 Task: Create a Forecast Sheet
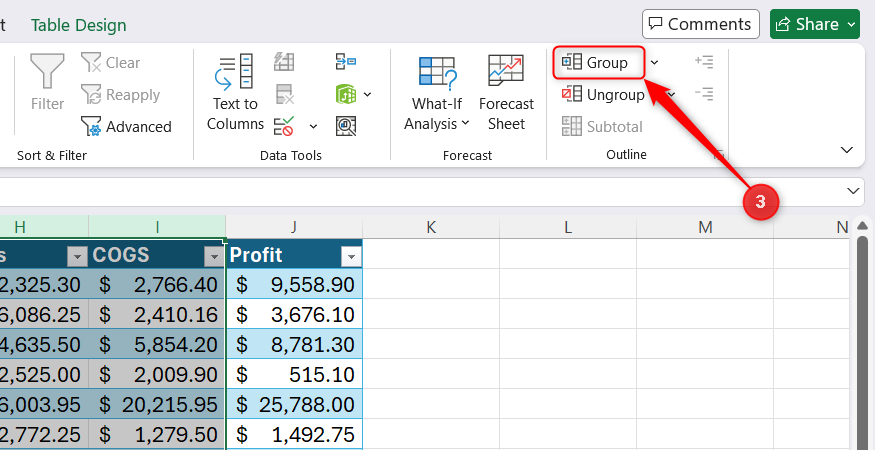(x=506, y=92)
